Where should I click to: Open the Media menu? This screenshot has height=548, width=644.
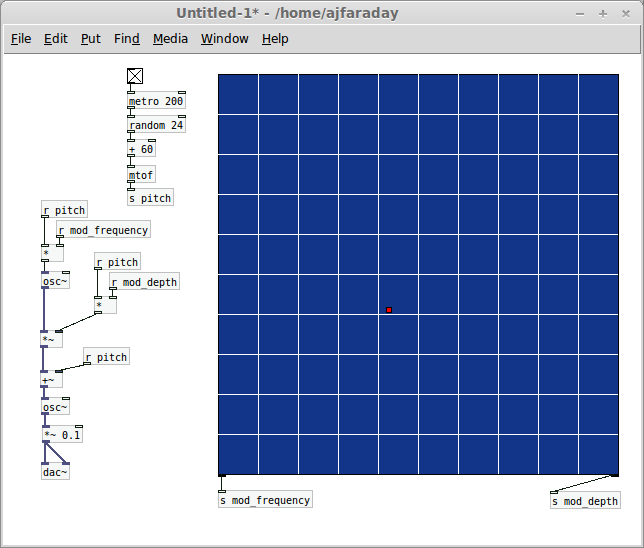coord(170,39)
